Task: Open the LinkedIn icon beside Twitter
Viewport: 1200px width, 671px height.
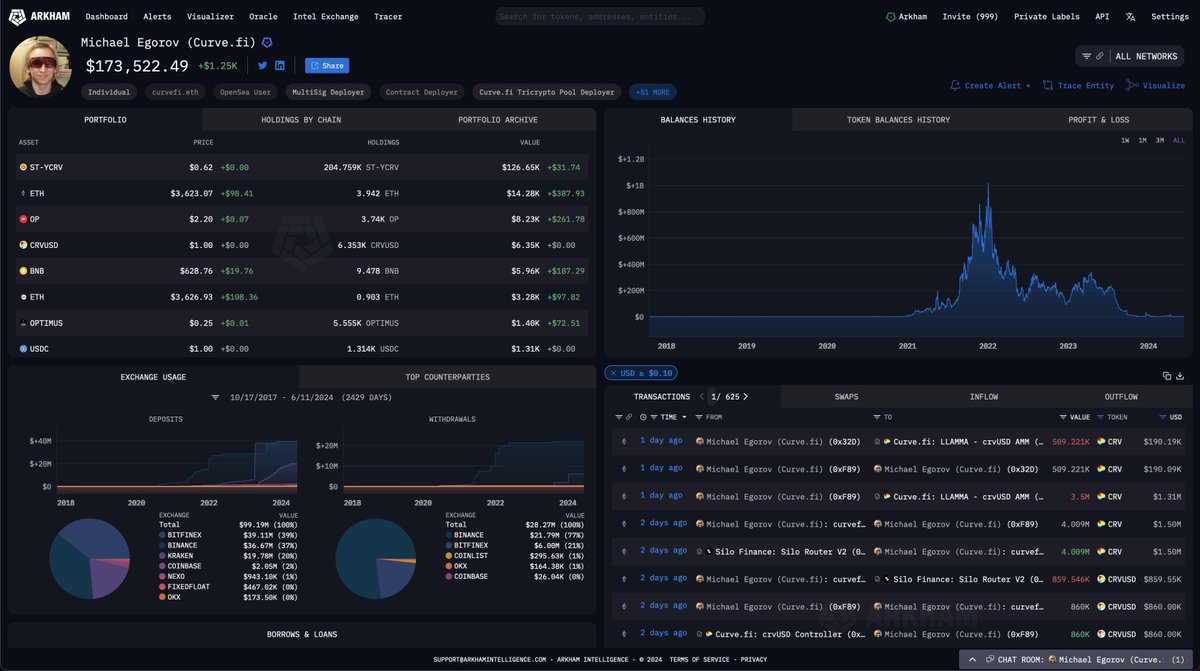Action: (x=280, y=65)
